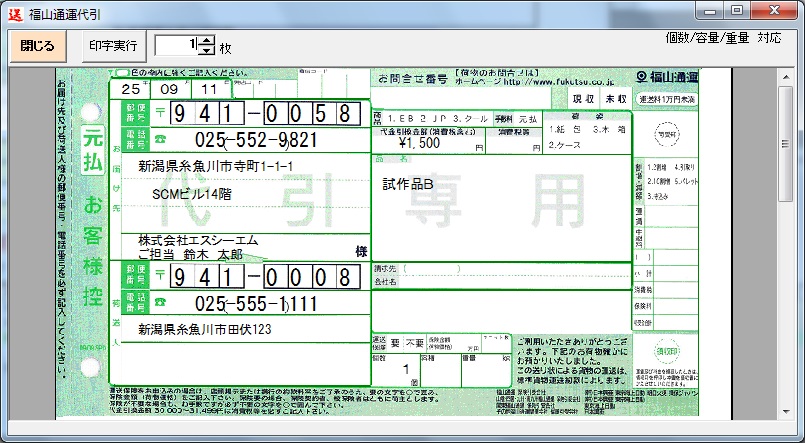Viewport: 805px width, 443px height.
Task: Click contact line ご担当 鈴木 太郎
Action: pos(190,254)
